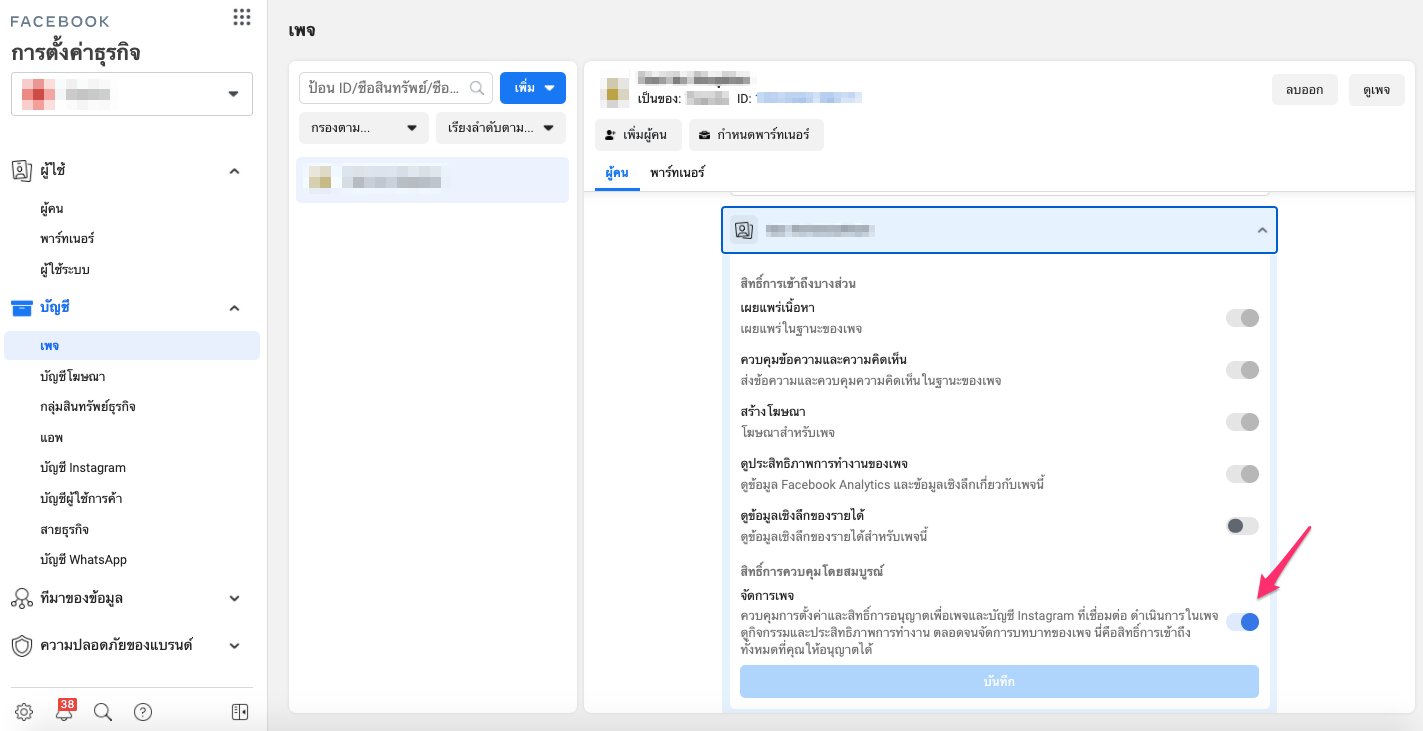Open บัญชีโฆษณา in sidebar menu
Image resolution: width=1423 pixels, height=731 pixels.
click(x=72, y=377)
